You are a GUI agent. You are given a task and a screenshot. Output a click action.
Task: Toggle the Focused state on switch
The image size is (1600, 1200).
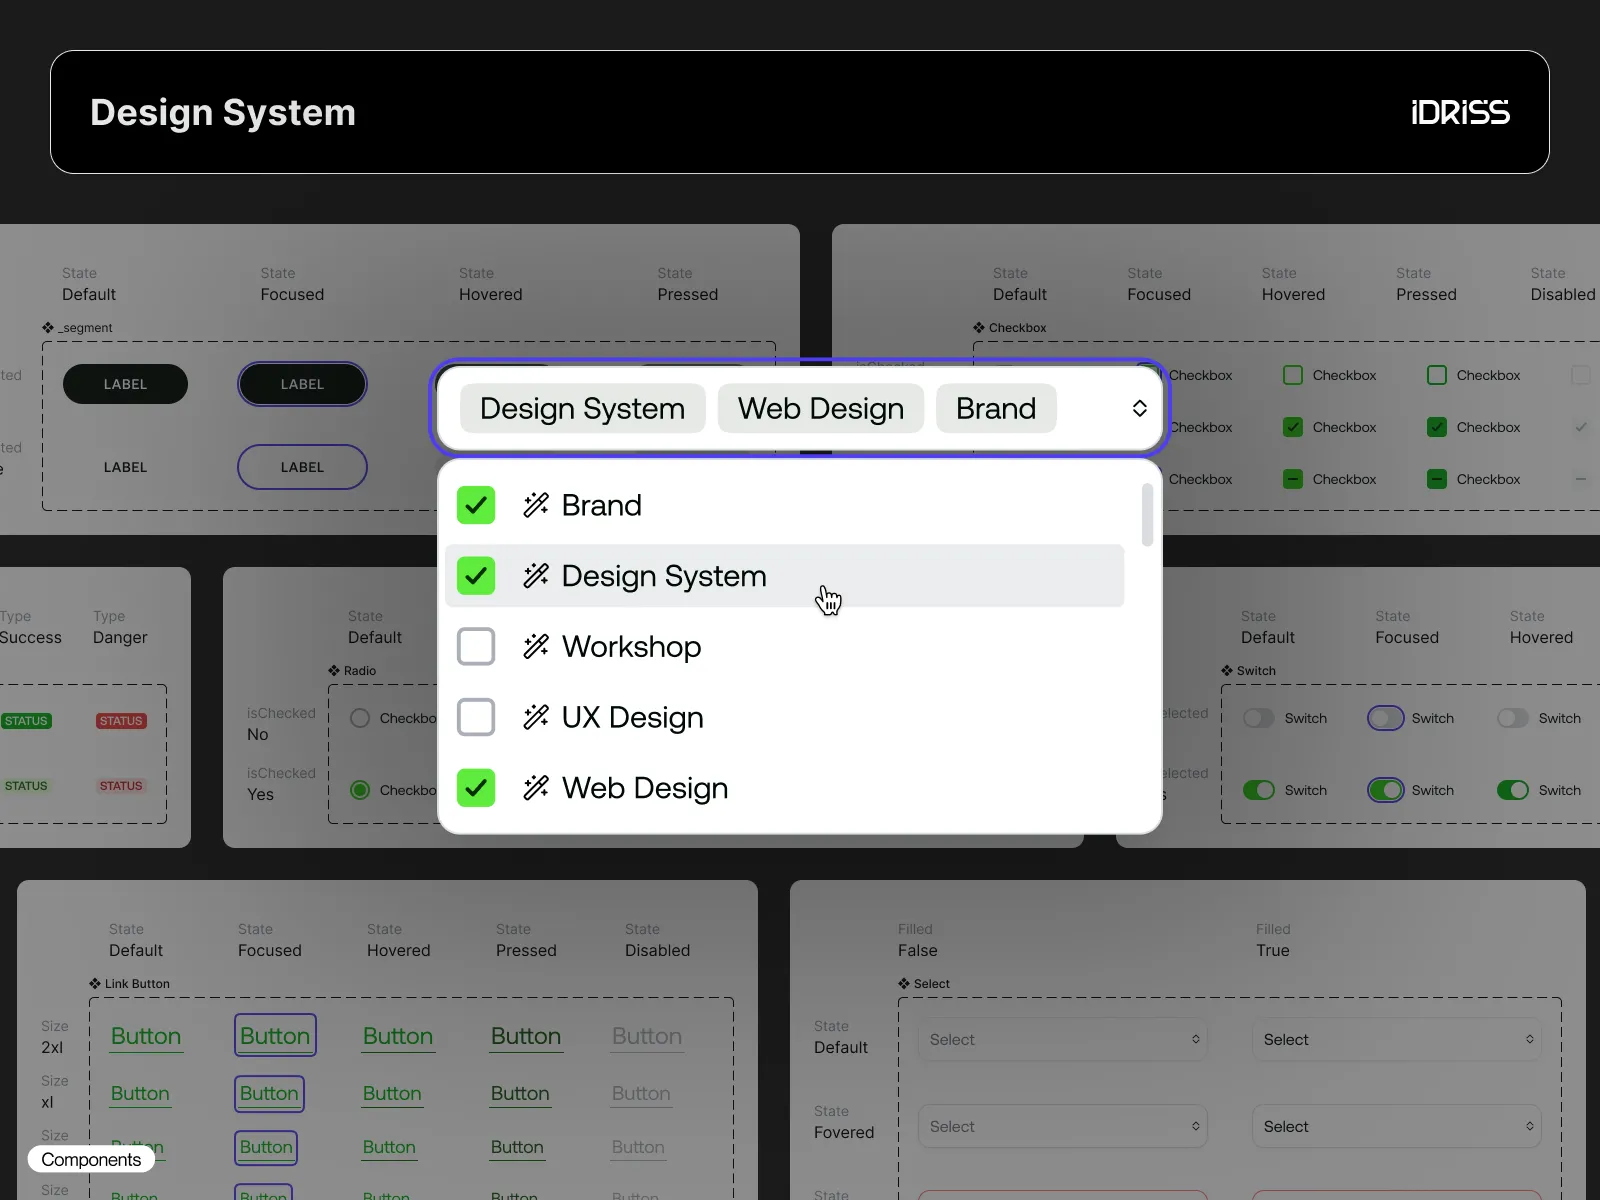(1386, 790)
